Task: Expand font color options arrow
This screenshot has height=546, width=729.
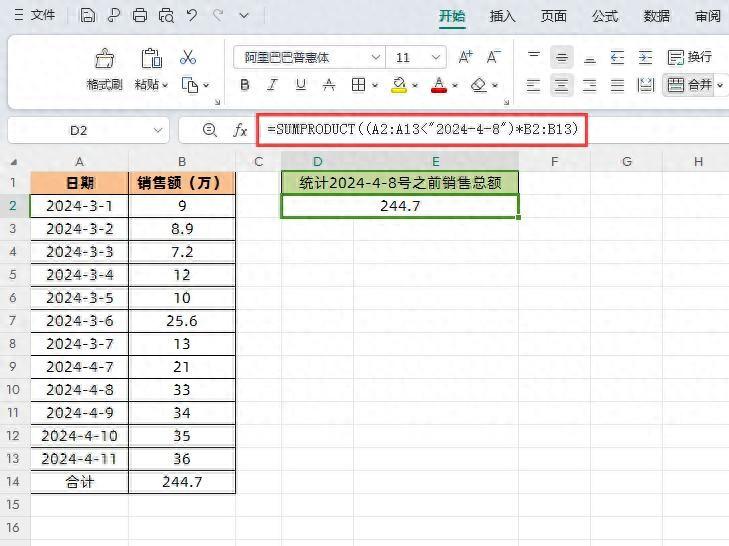Action: point(455,86)
